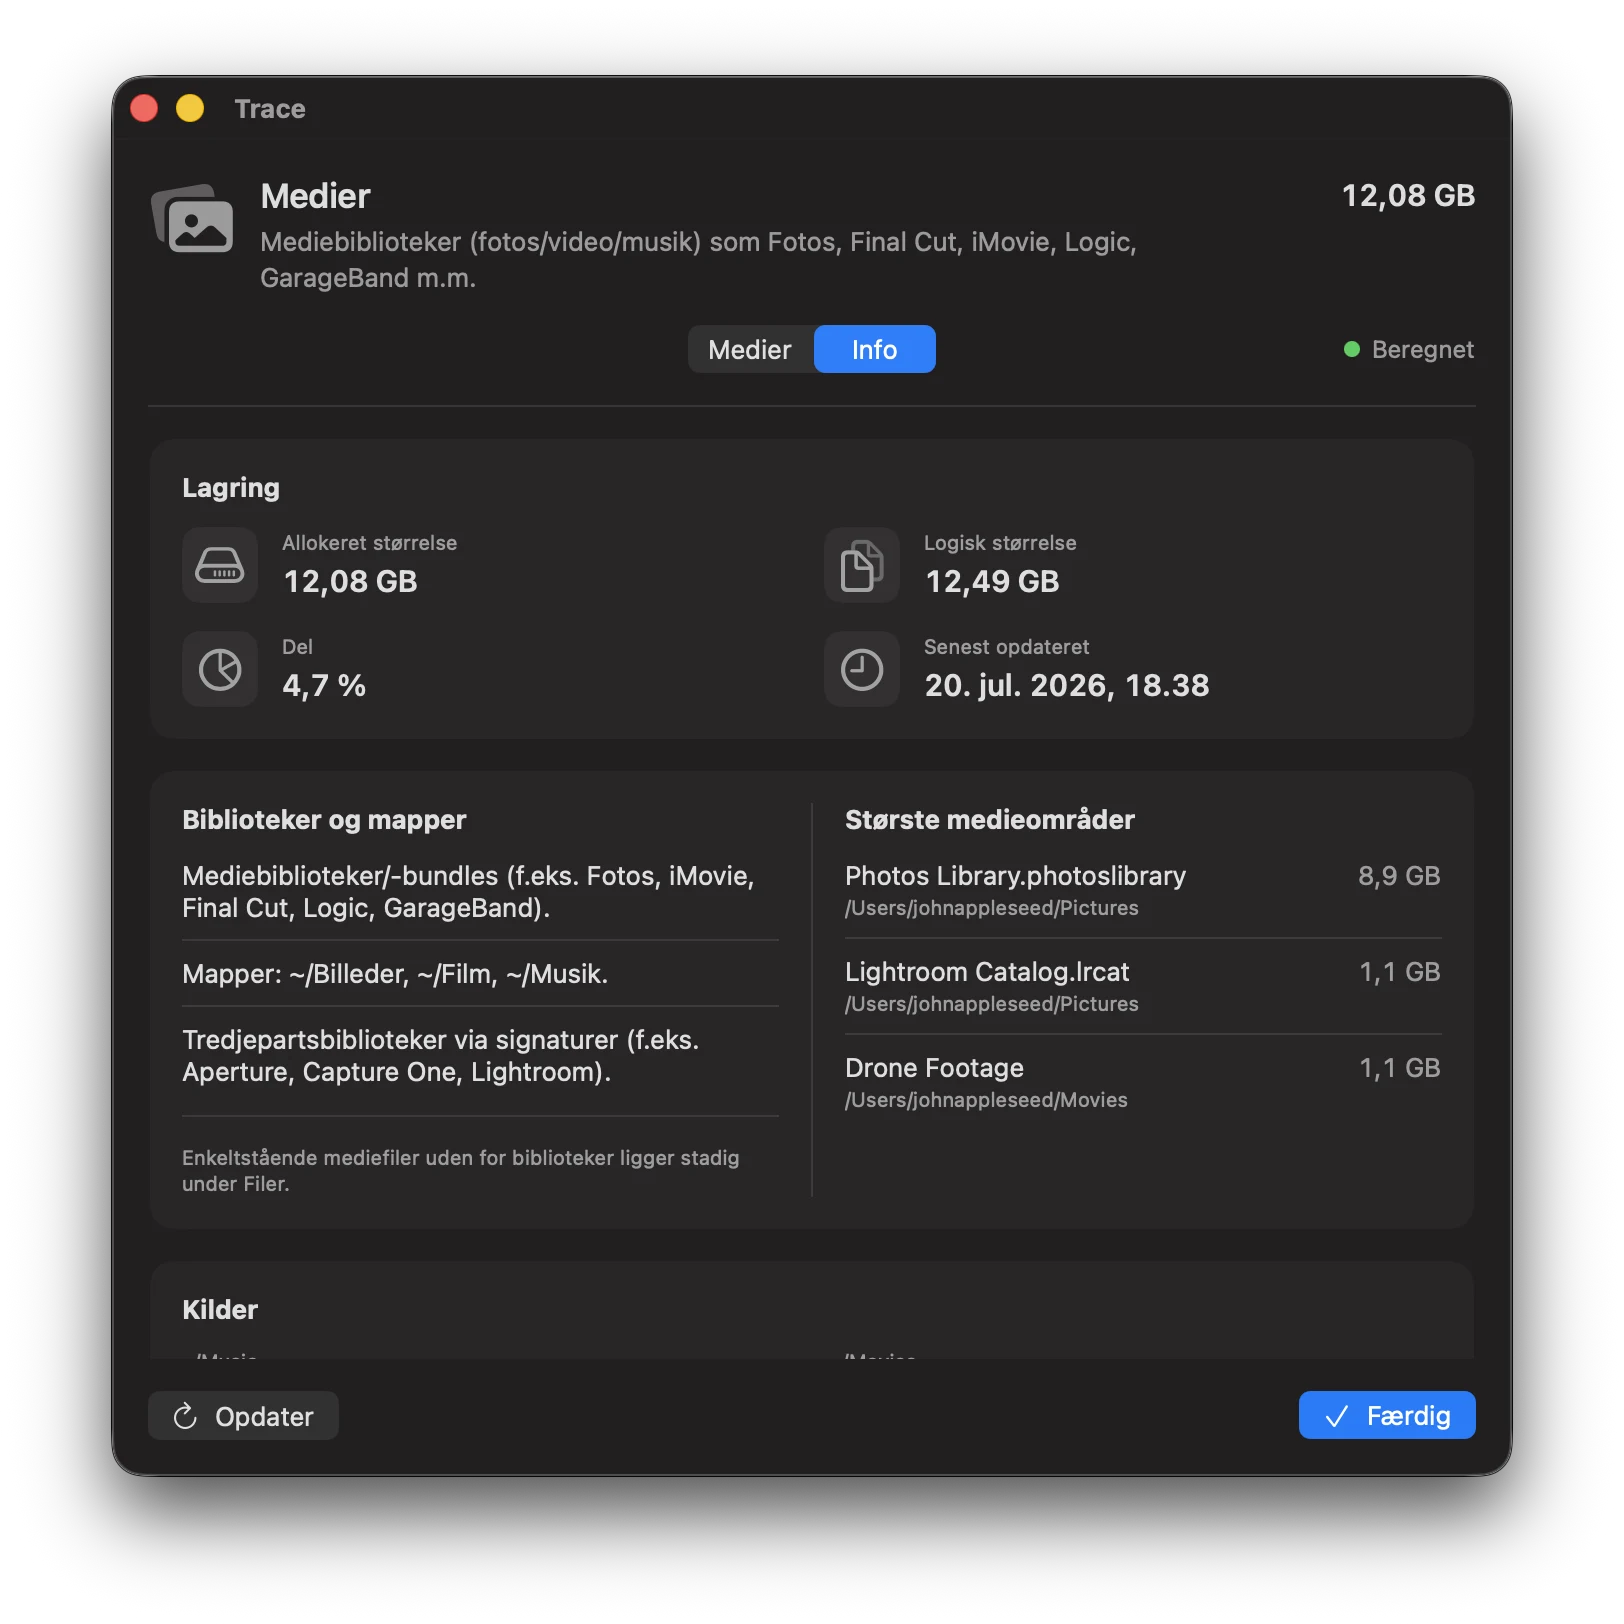This screenshot has height=1624, width=1624.
Task: Click the refresh arrow icon in Opdater
Action: pos(185,1416)
